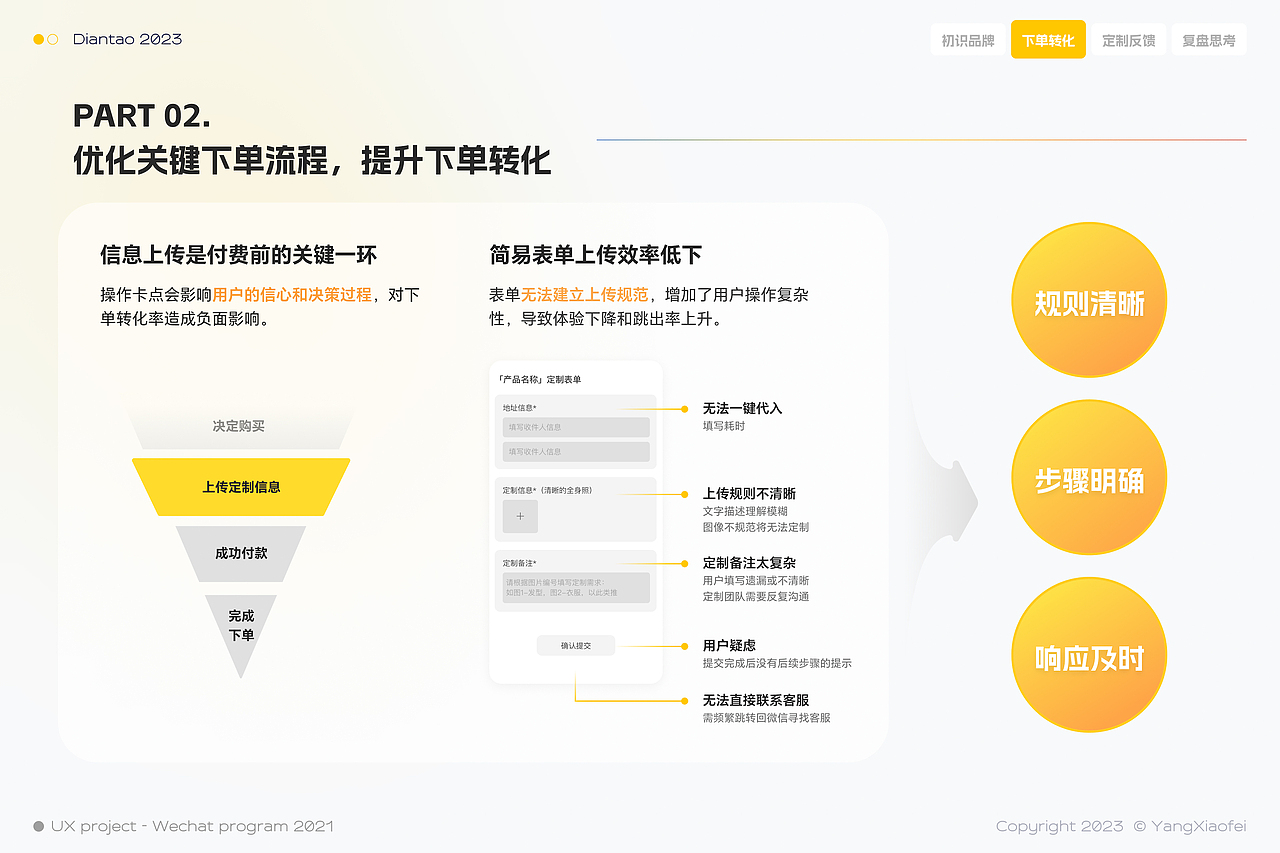The height and width of the screenshot is (853, 1280).
Task: Click the 规则清晰 orange circle
Action: click(x=1089, y=300)
